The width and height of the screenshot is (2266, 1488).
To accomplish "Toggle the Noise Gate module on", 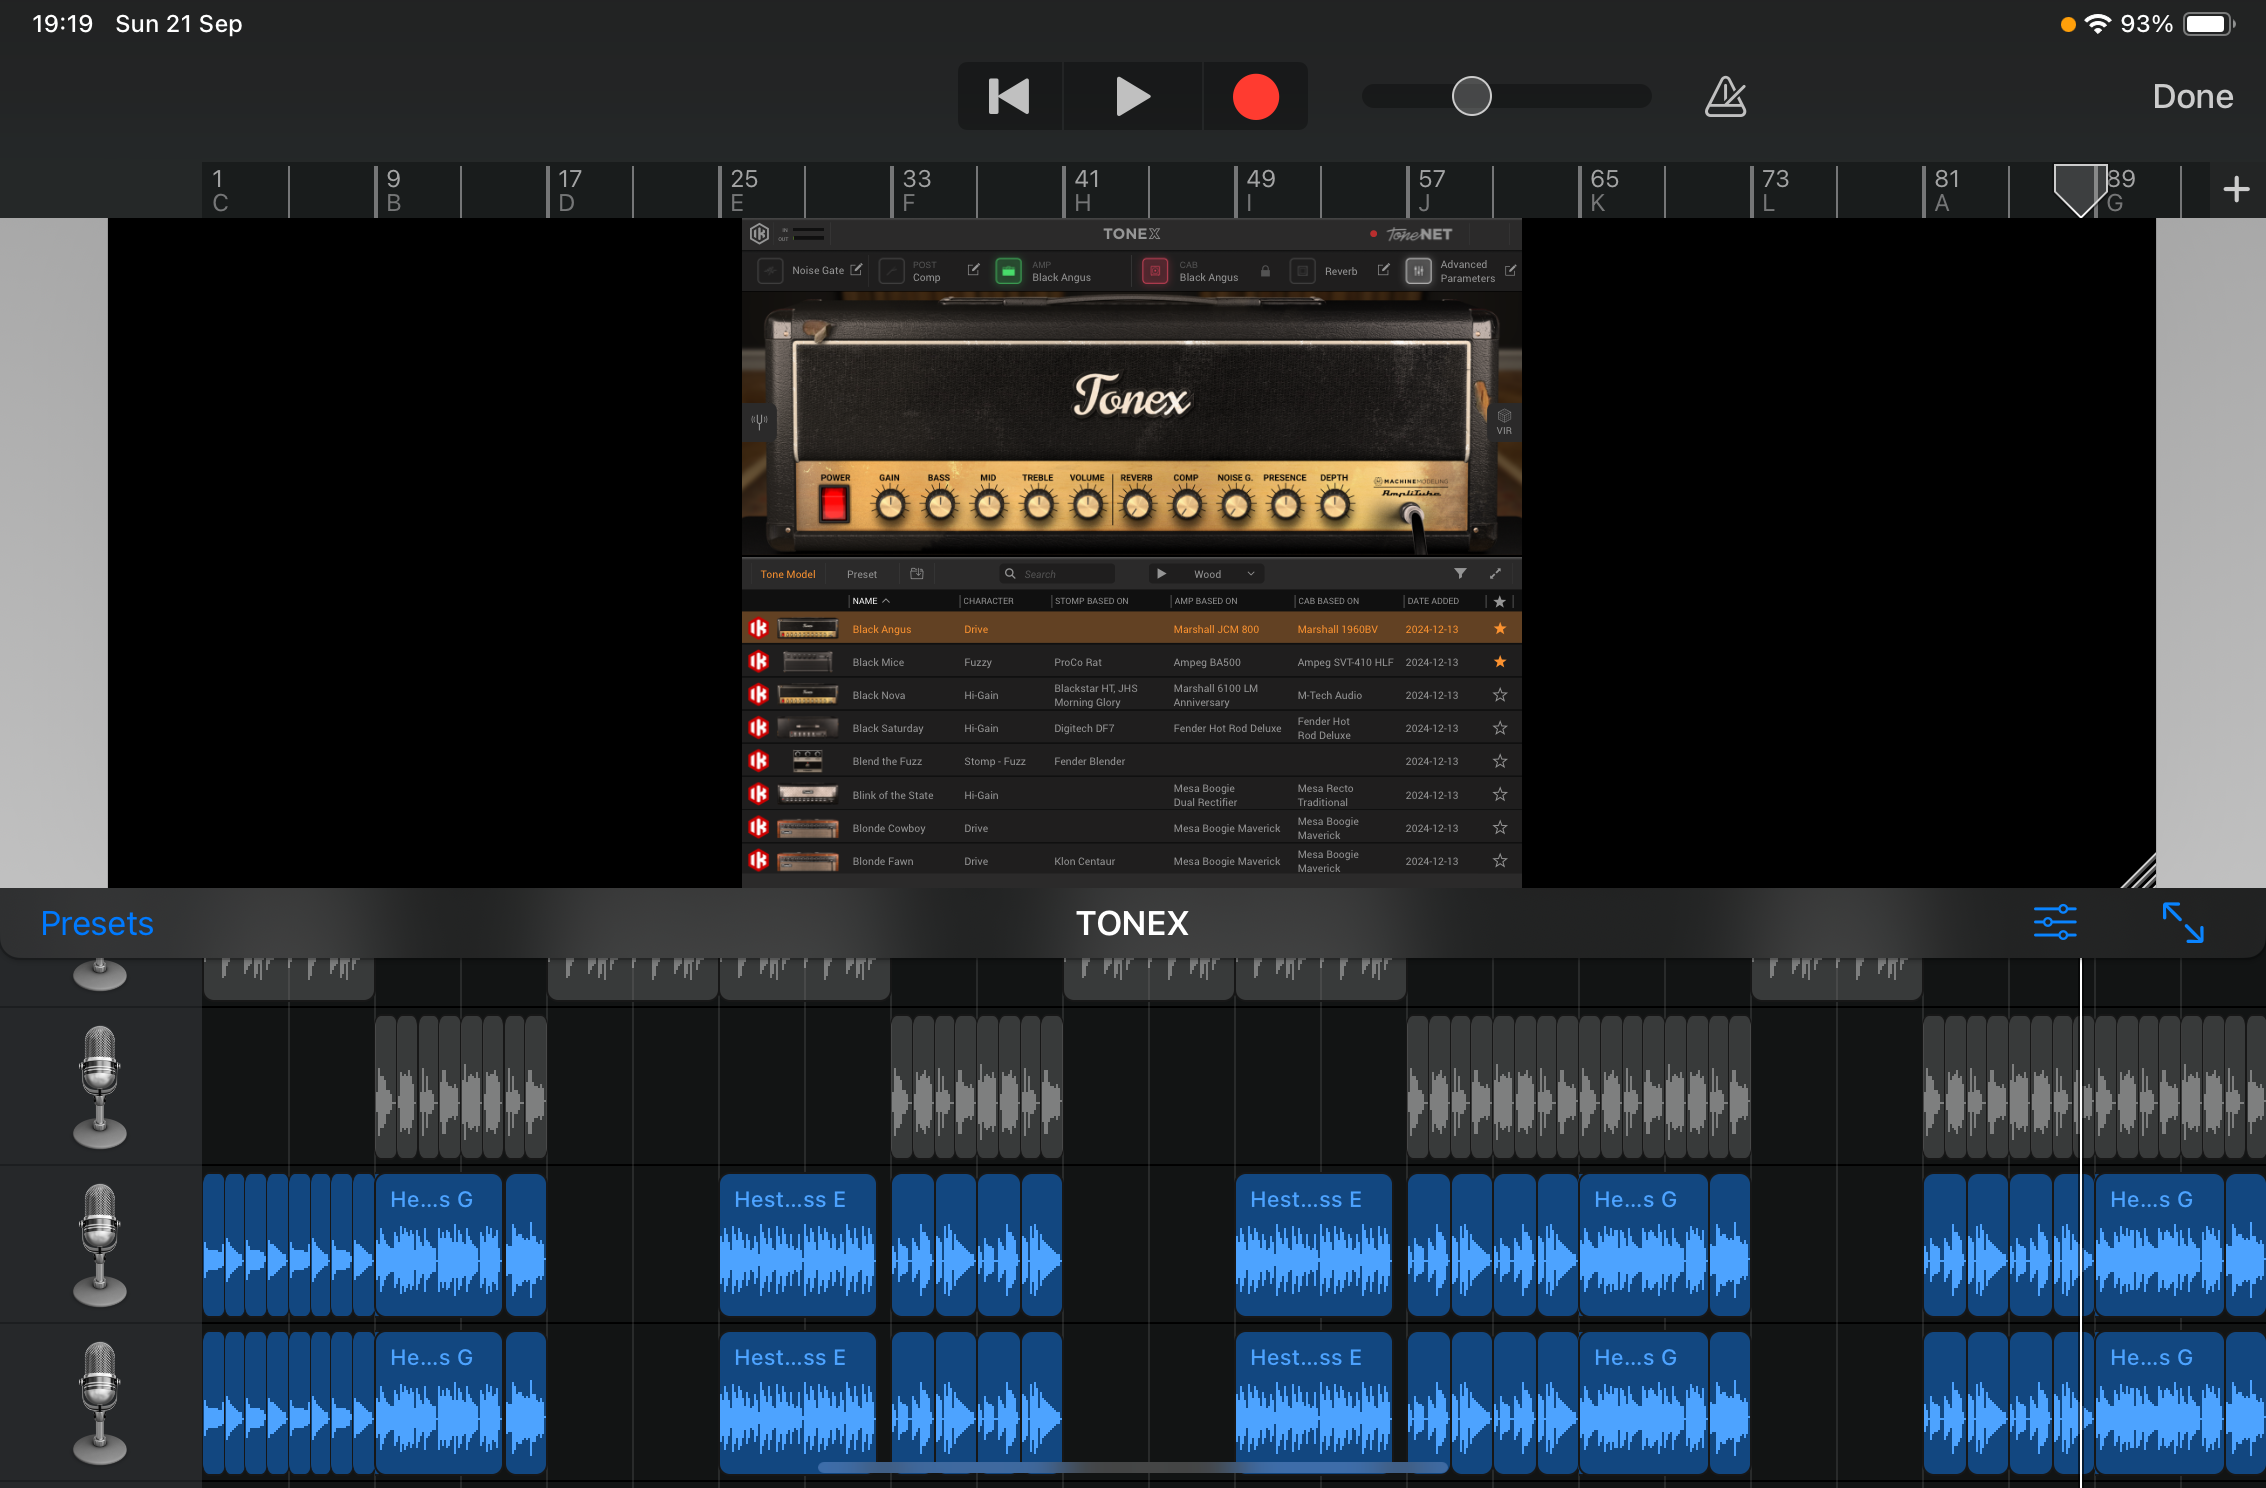I will [770, 271].
